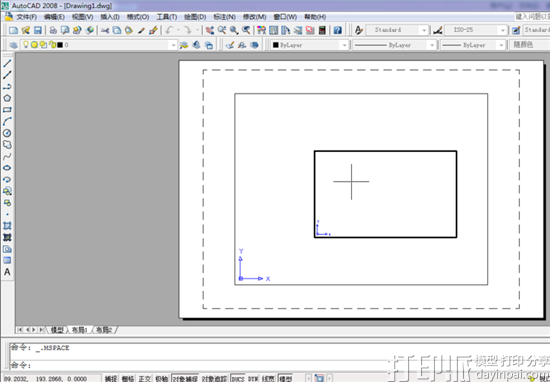The image size is (550, 382).
Task: Select the Hatch tool icon
Action: point(7,226)
